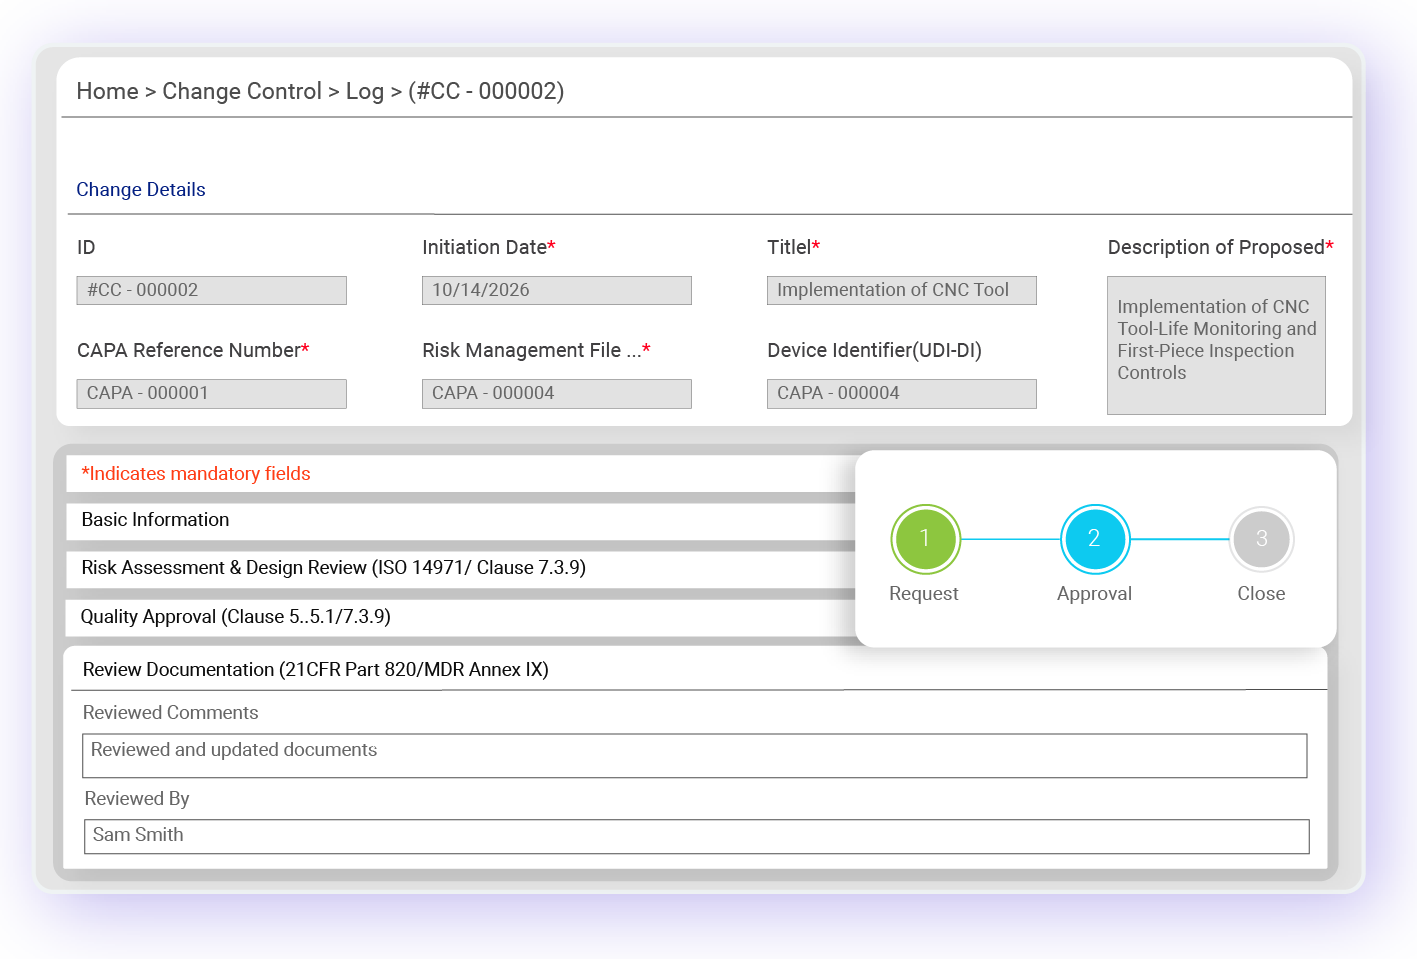Expand the Basic Information section
Viewport: 1417px width, 959px height.
pyautogui.click(x=461, y=520)
